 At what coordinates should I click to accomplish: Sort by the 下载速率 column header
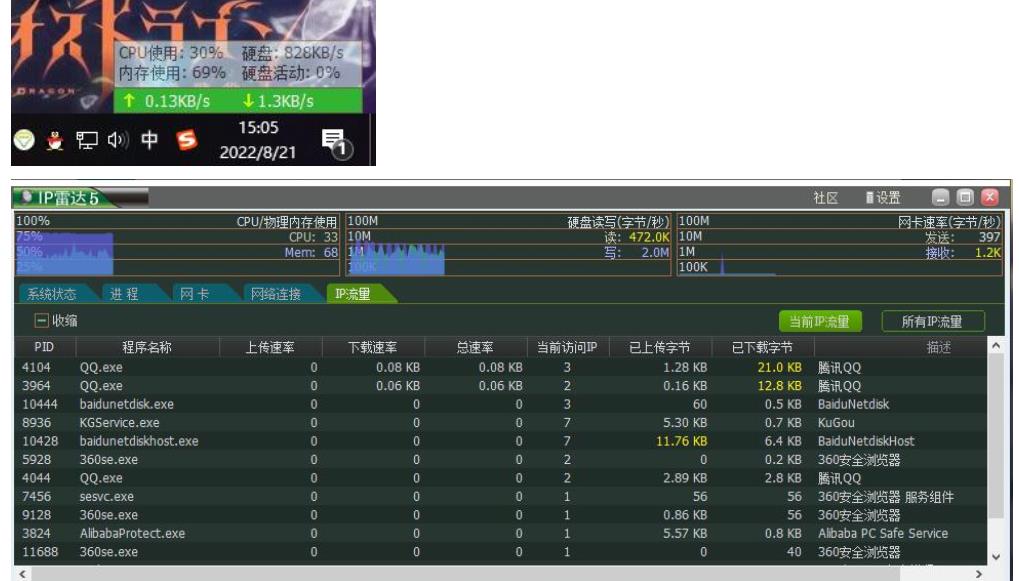tap(373, 347)
